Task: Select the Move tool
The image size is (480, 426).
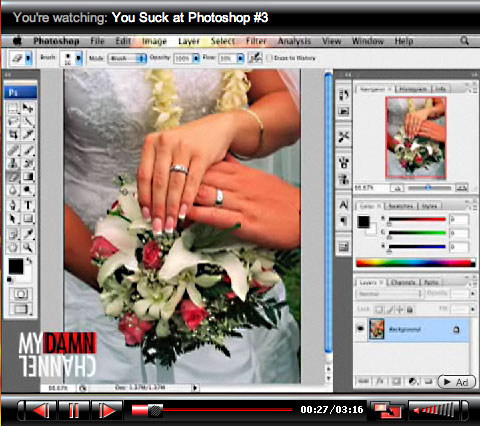Action: tap(28, 108)
